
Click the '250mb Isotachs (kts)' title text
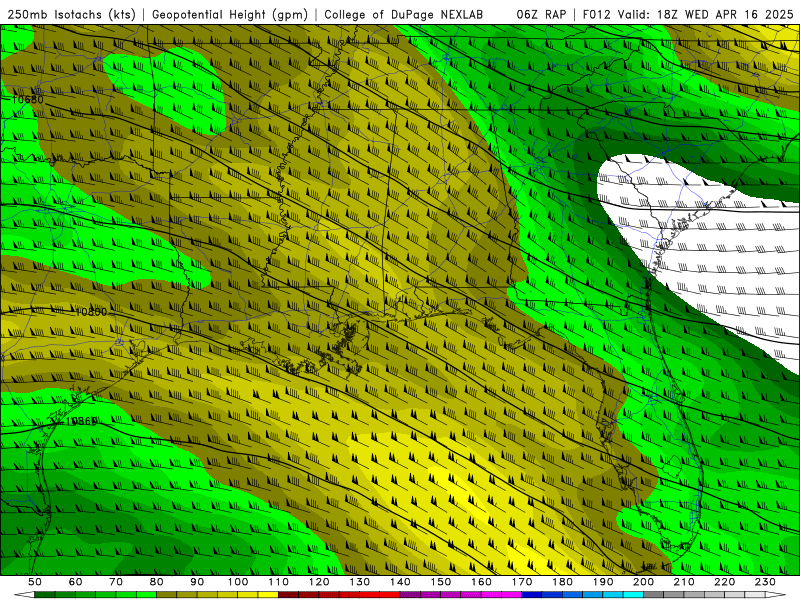[x=72, y=14]
